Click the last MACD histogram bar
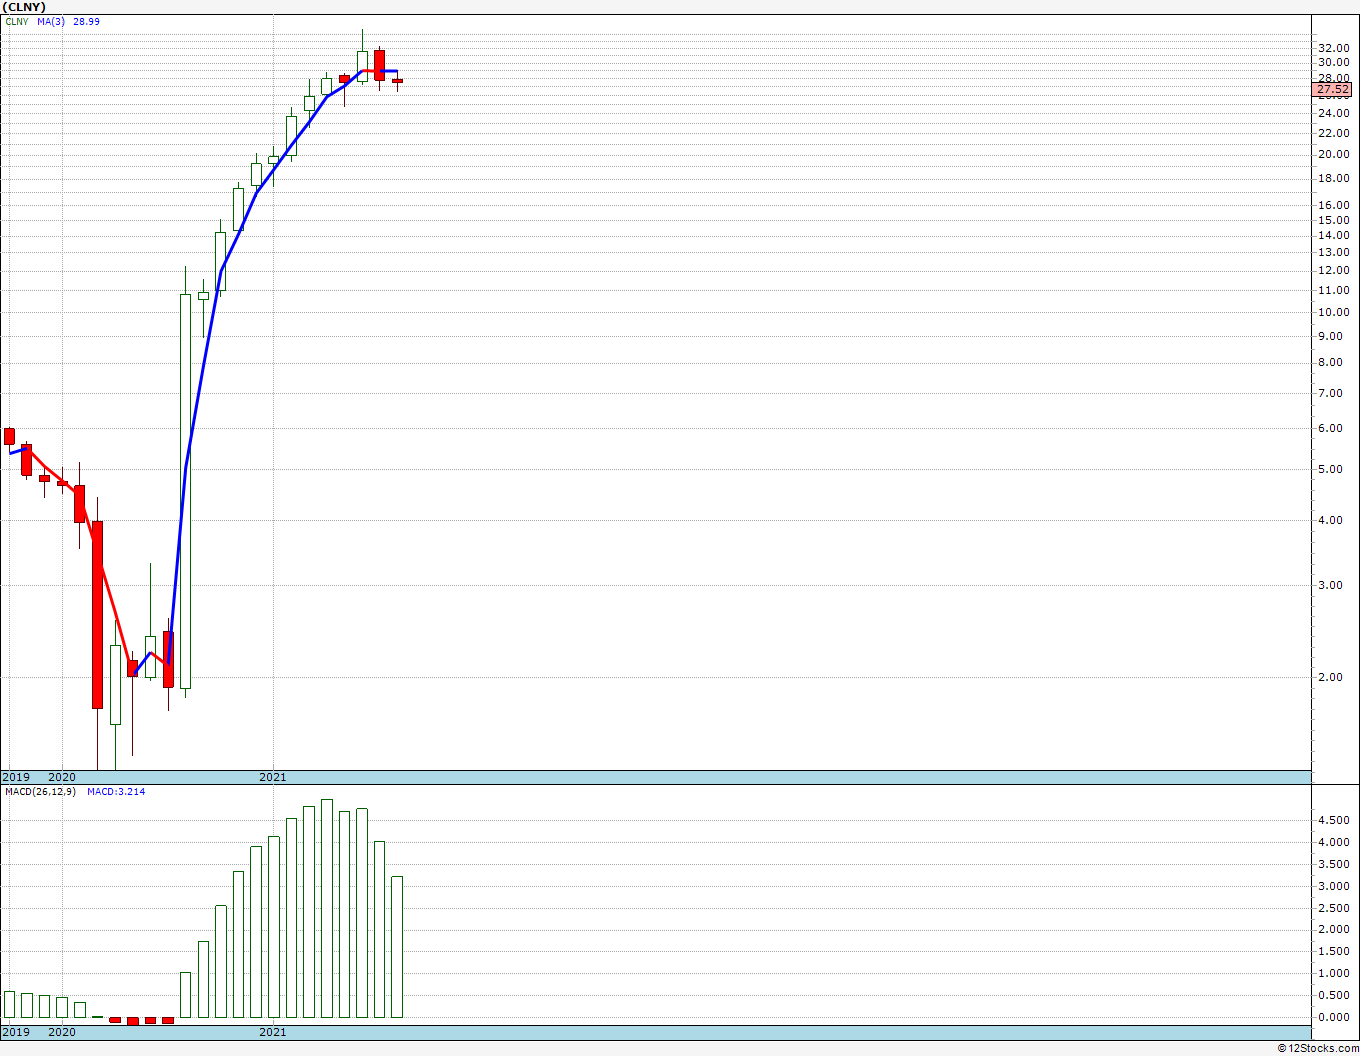This screenshot has width=1360, height=1056. [397, 947]
